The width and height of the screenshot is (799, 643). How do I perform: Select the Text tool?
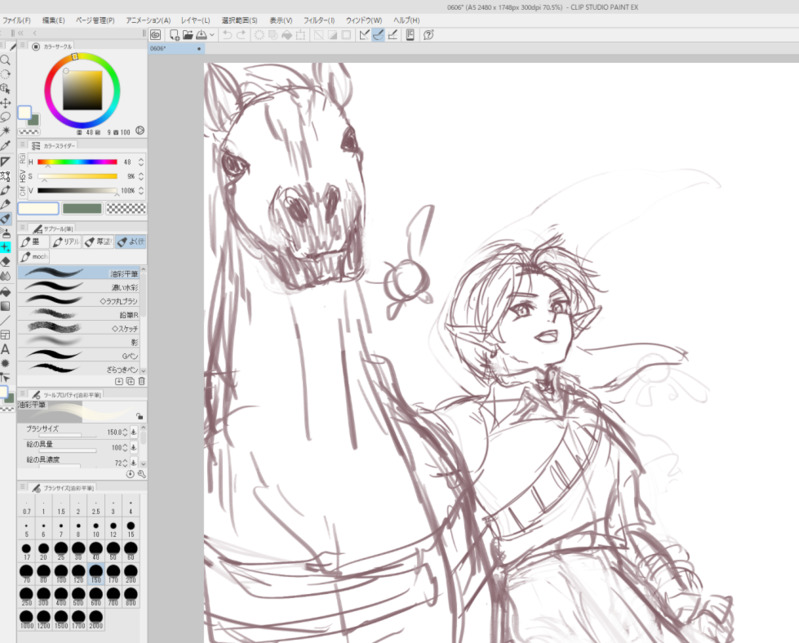click(5, 349)
